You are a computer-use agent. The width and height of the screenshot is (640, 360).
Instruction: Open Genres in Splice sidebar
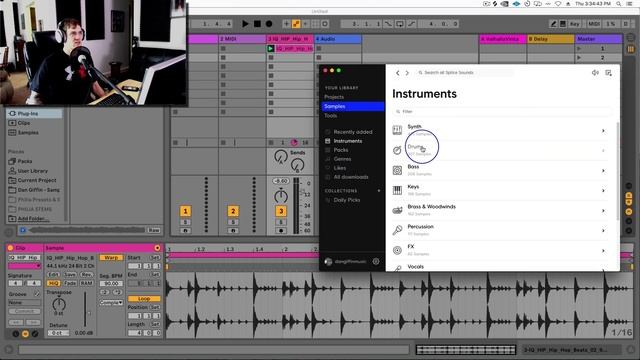point(342,159)
